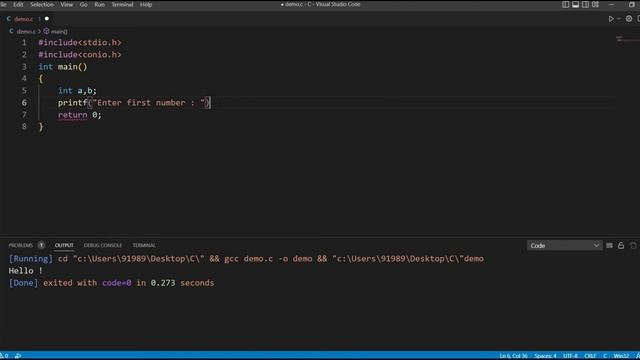Click the int a,b; declaration
The height and width of the screenshot is (360, 640).
coord(77,91)
